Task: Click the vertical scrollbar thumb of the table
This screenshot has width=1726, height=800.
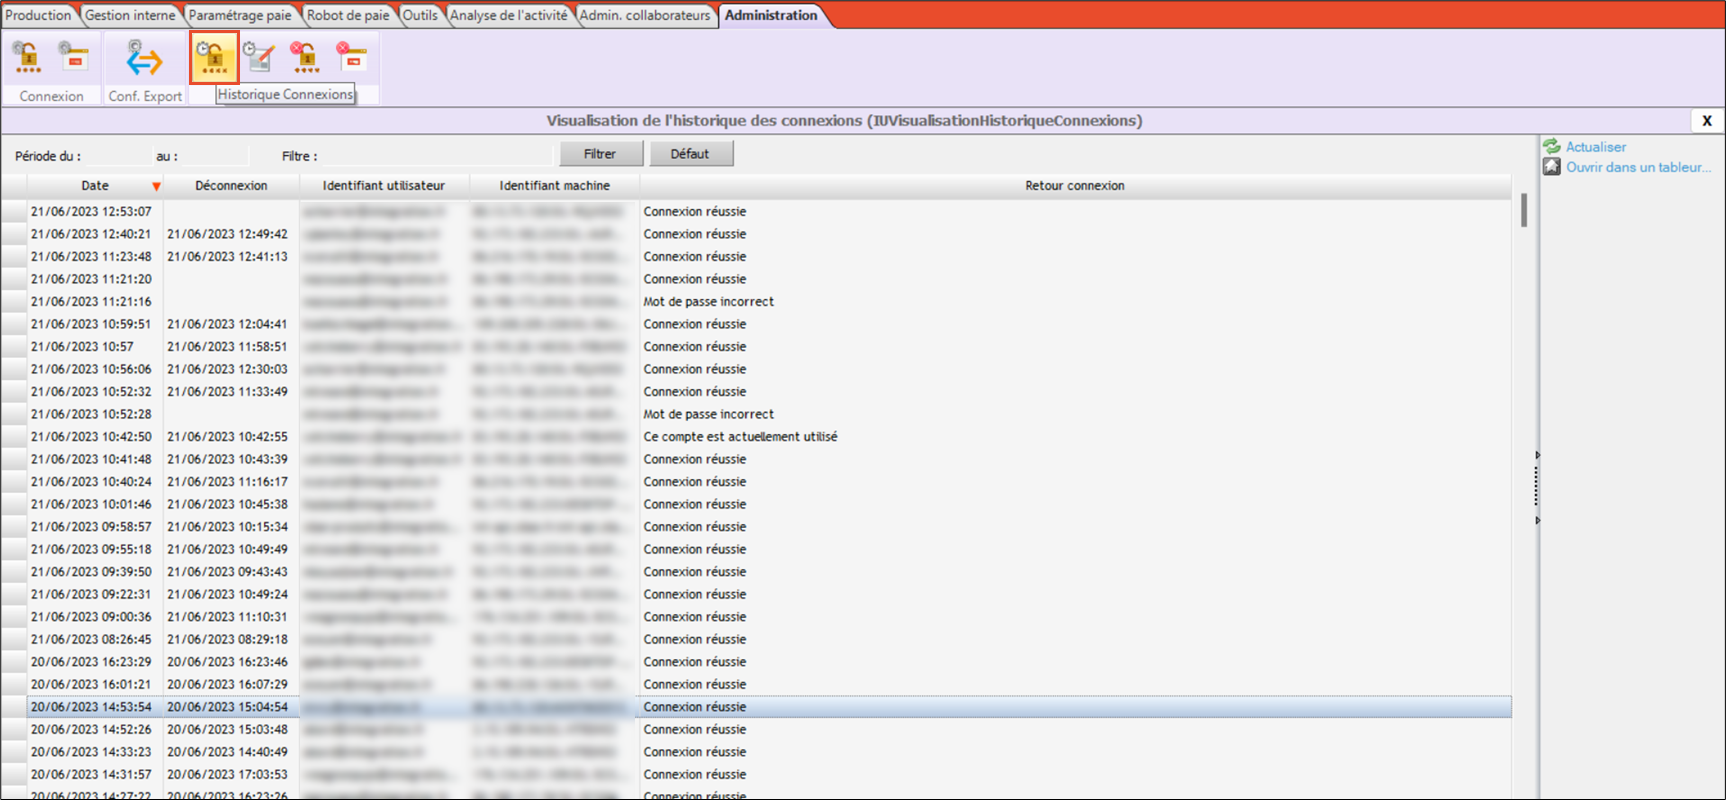Action: click(1524, 211)
